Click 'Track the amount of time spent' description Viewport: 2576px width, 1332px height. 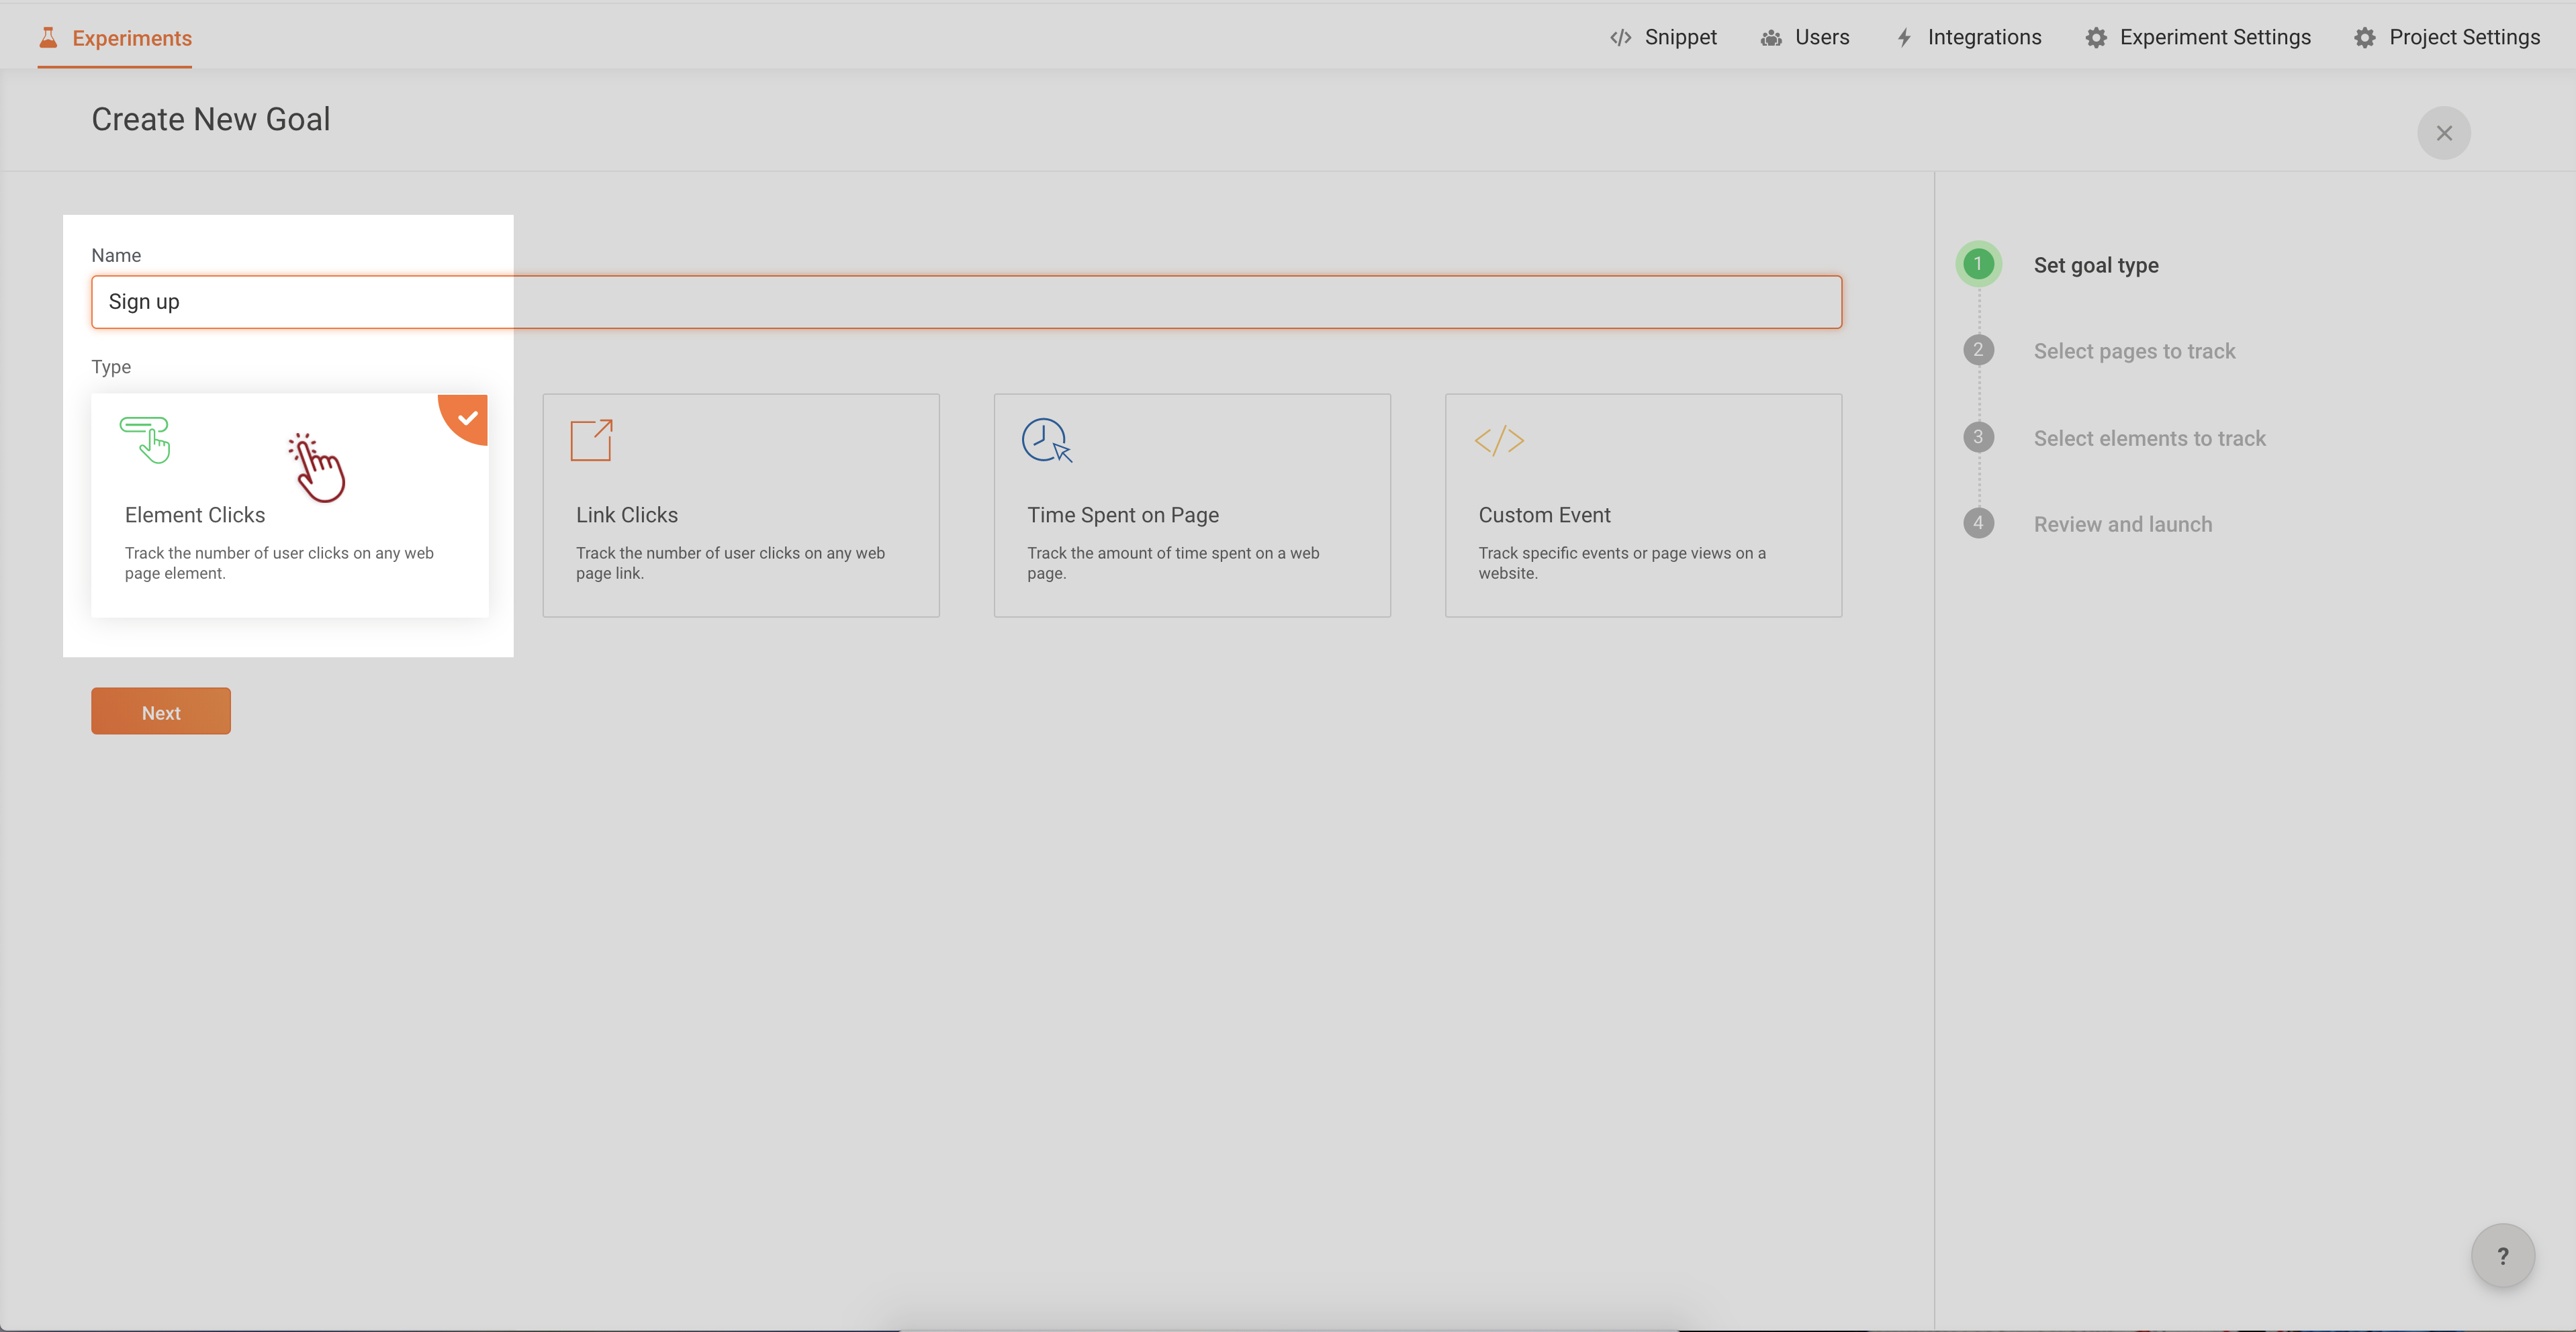(1173, 563)
